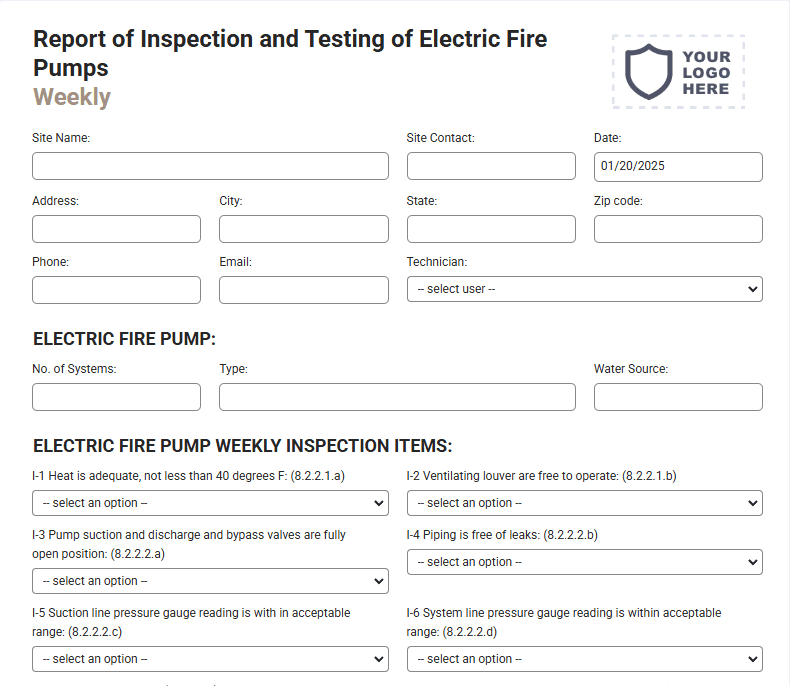Open the I-4 Piping free of leaks dropdown
The height and width of the screenshot is (686, 790).
[584, 562]
